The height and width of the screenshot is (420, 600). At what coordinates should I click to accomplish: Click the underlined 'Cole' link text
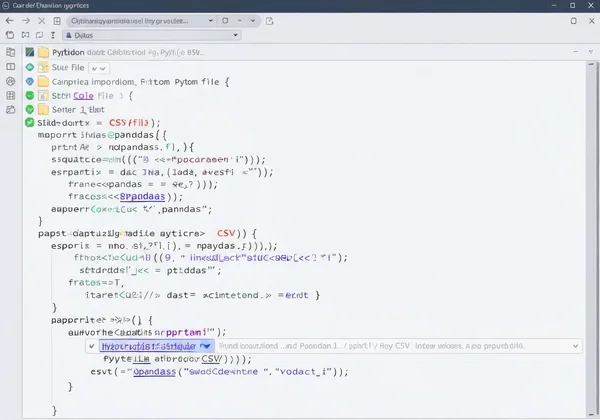[x=83, y=95]
